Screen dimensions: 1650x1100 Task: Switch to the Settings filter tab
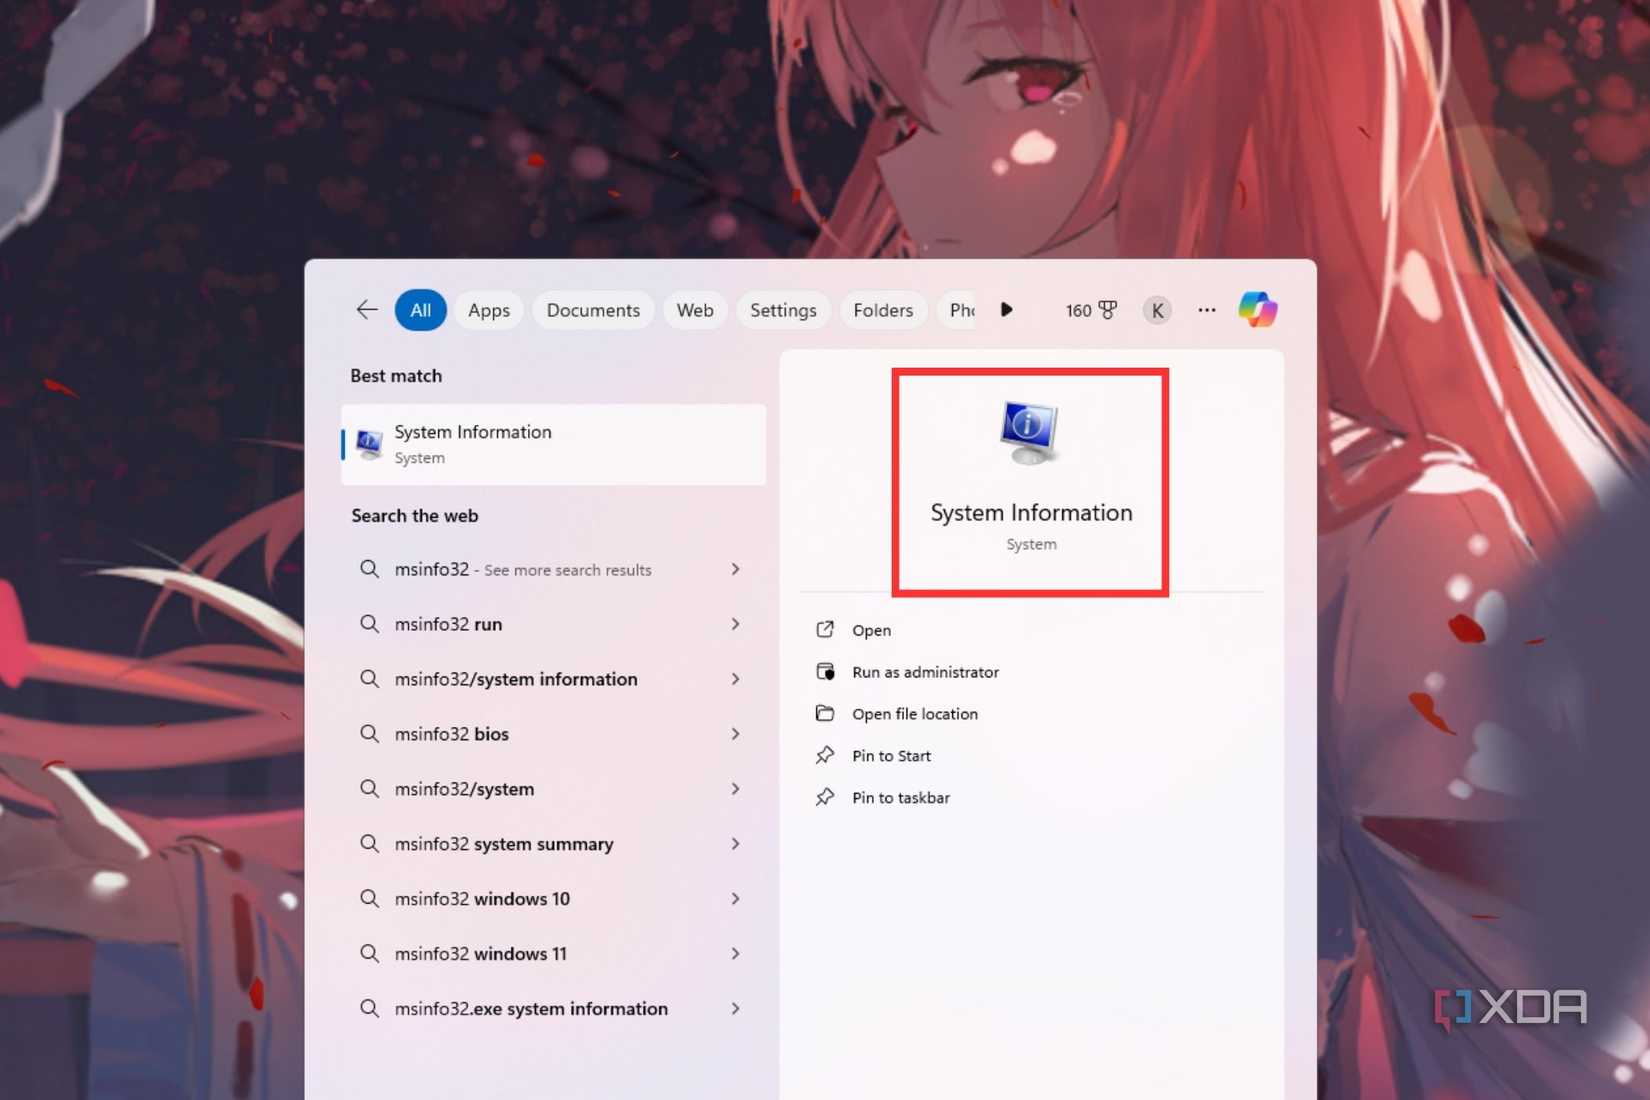click(x=783, y=310)
